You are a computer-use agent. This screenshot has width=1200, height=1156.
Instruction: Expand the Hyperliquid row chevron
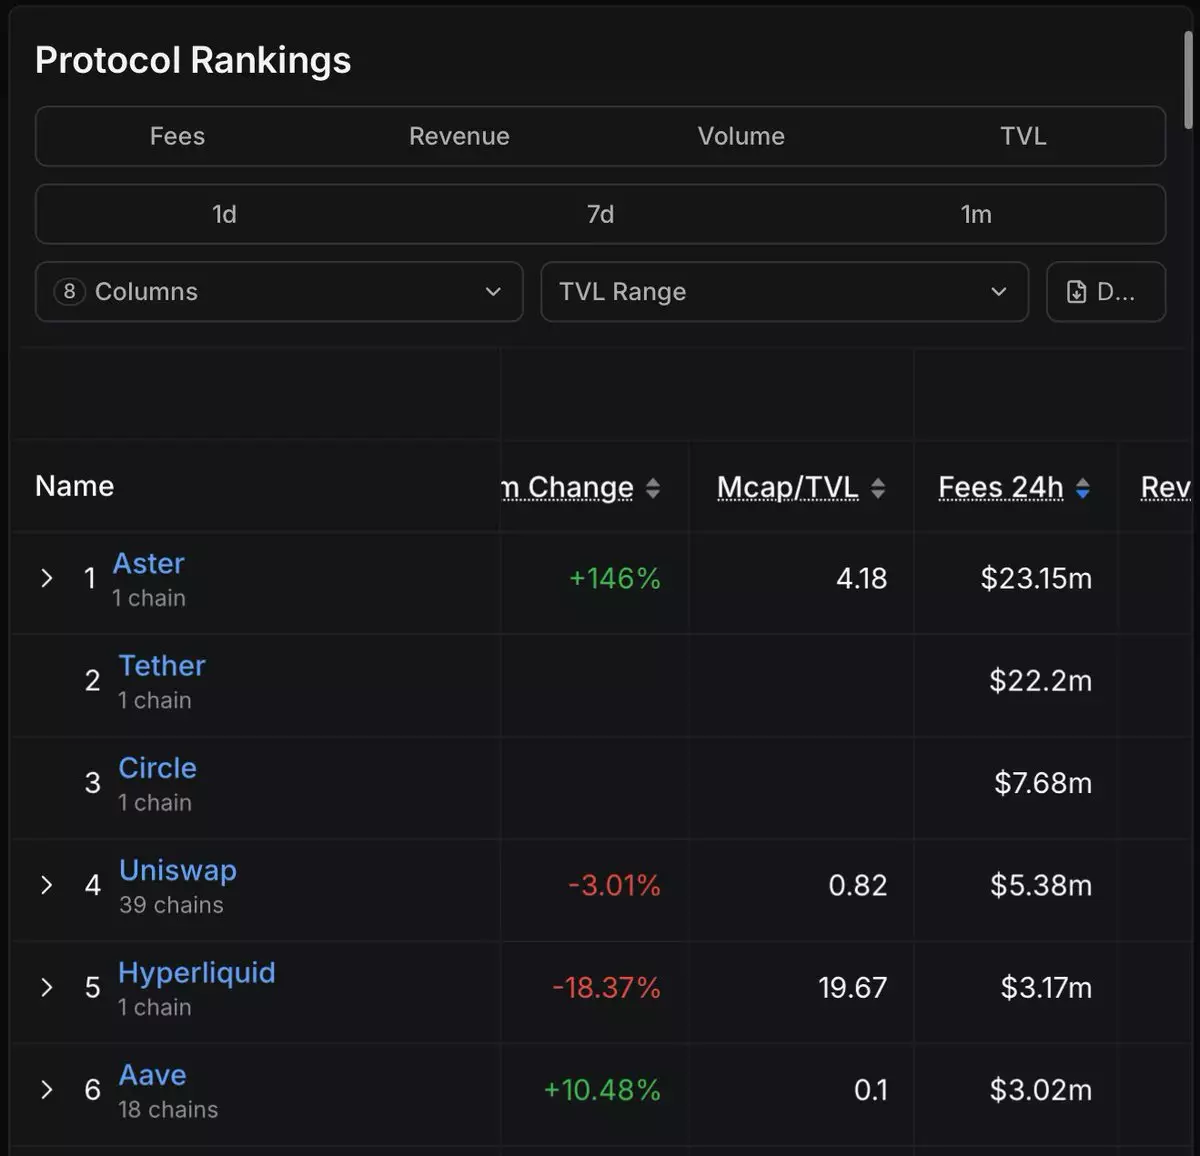(x=46, y=987)
